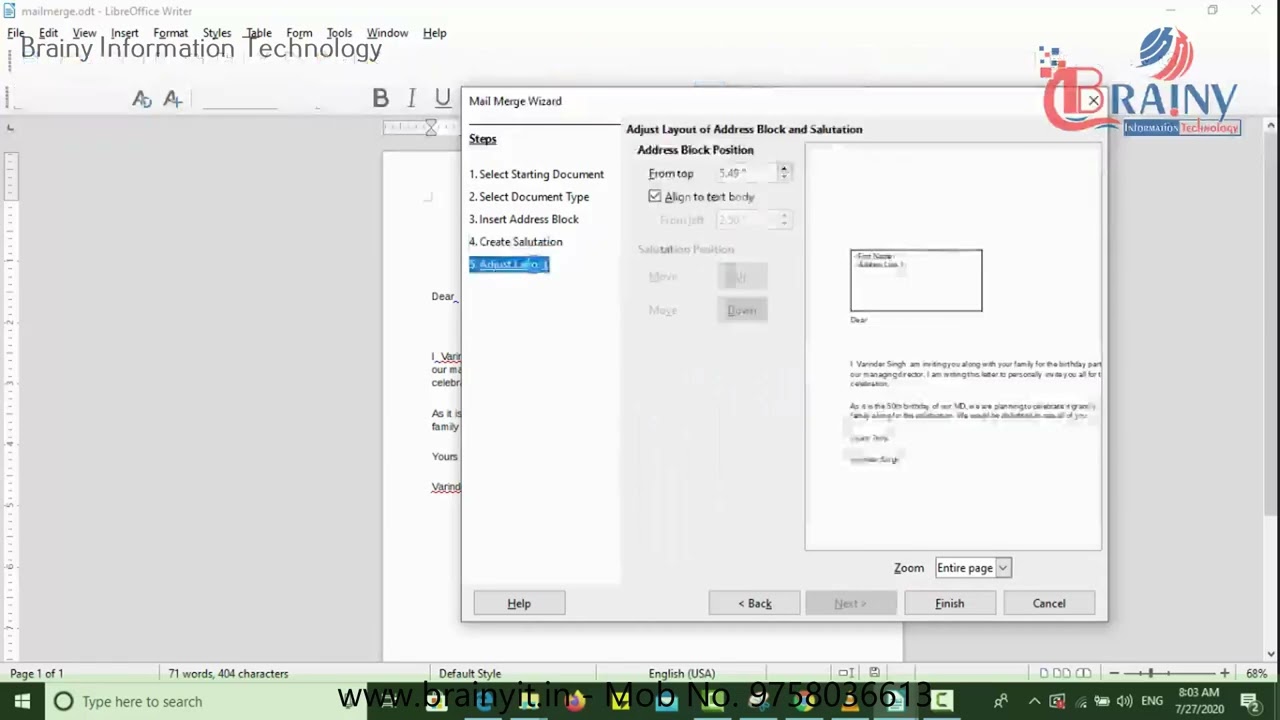Screen dimensions: 1280x720
Task: Switch to book view in status bar
Action: coord(1083,673)
